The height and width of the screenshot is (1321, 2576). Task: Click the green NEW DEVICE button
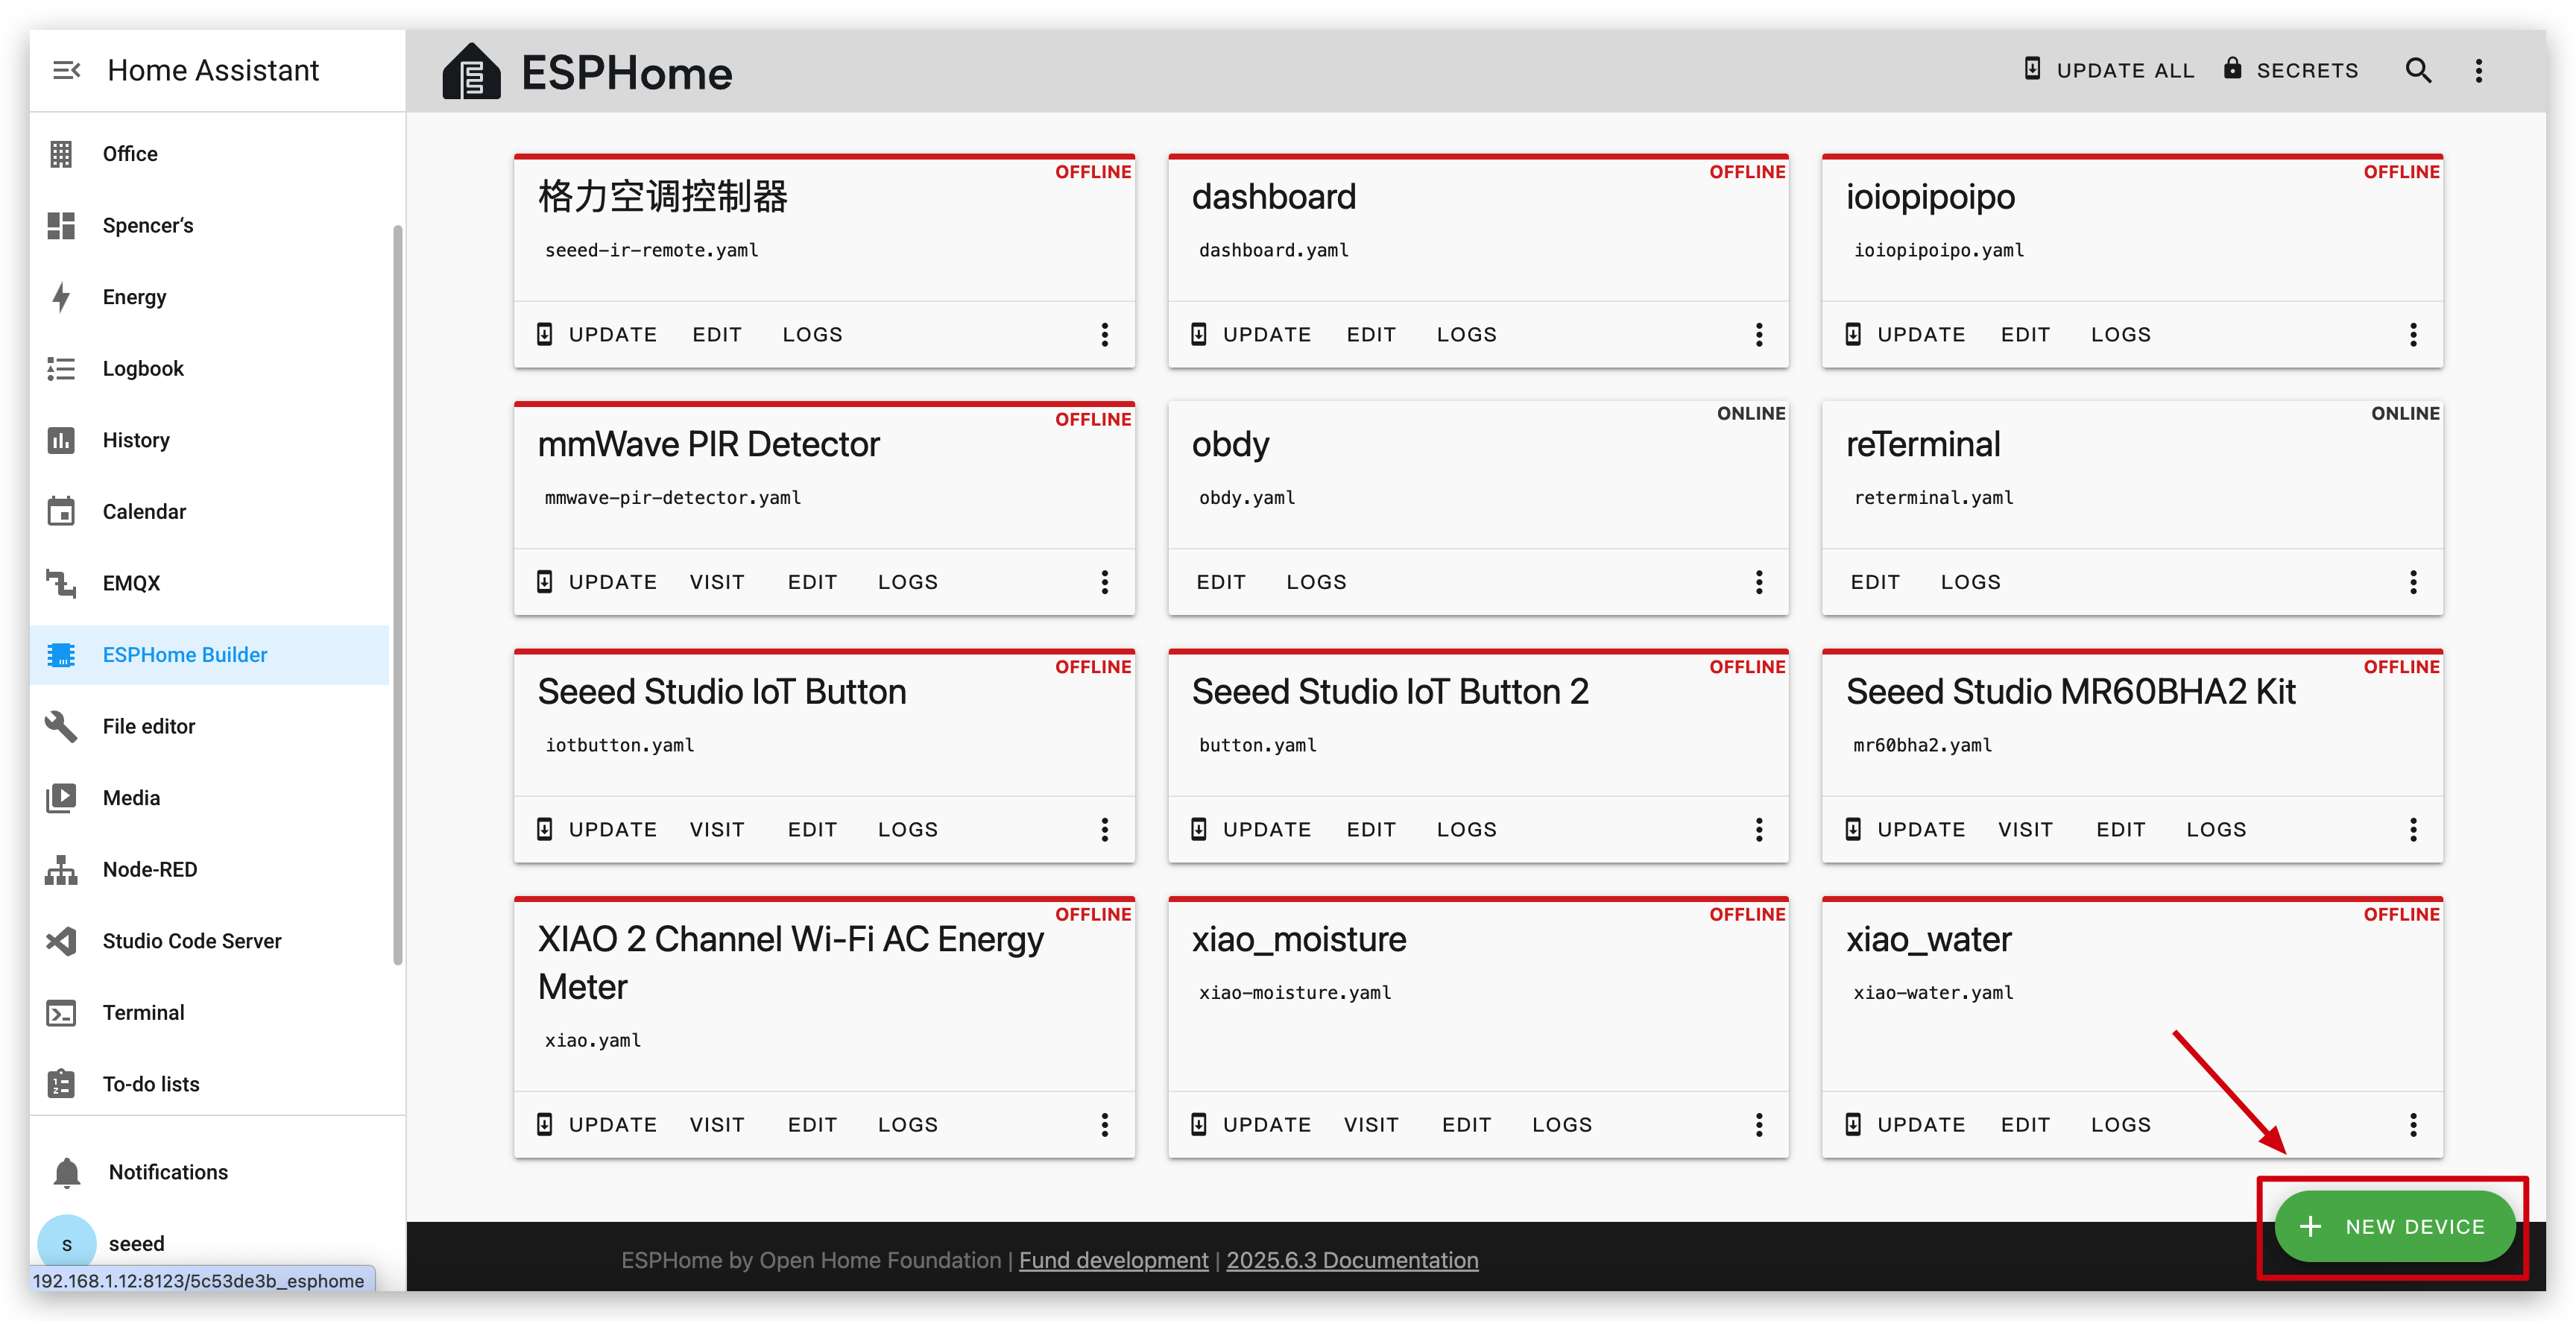(2394, 1226)
